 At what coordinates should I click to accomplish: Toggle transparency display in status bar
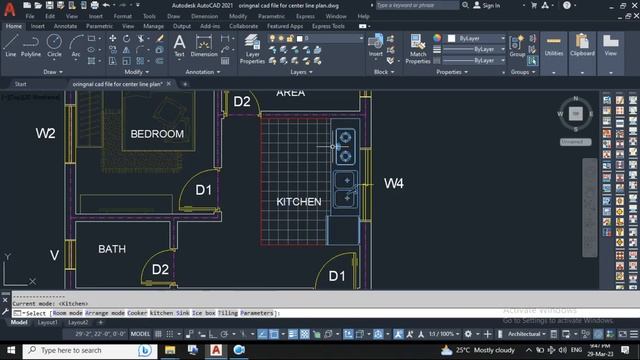click(x=304, y=334)
